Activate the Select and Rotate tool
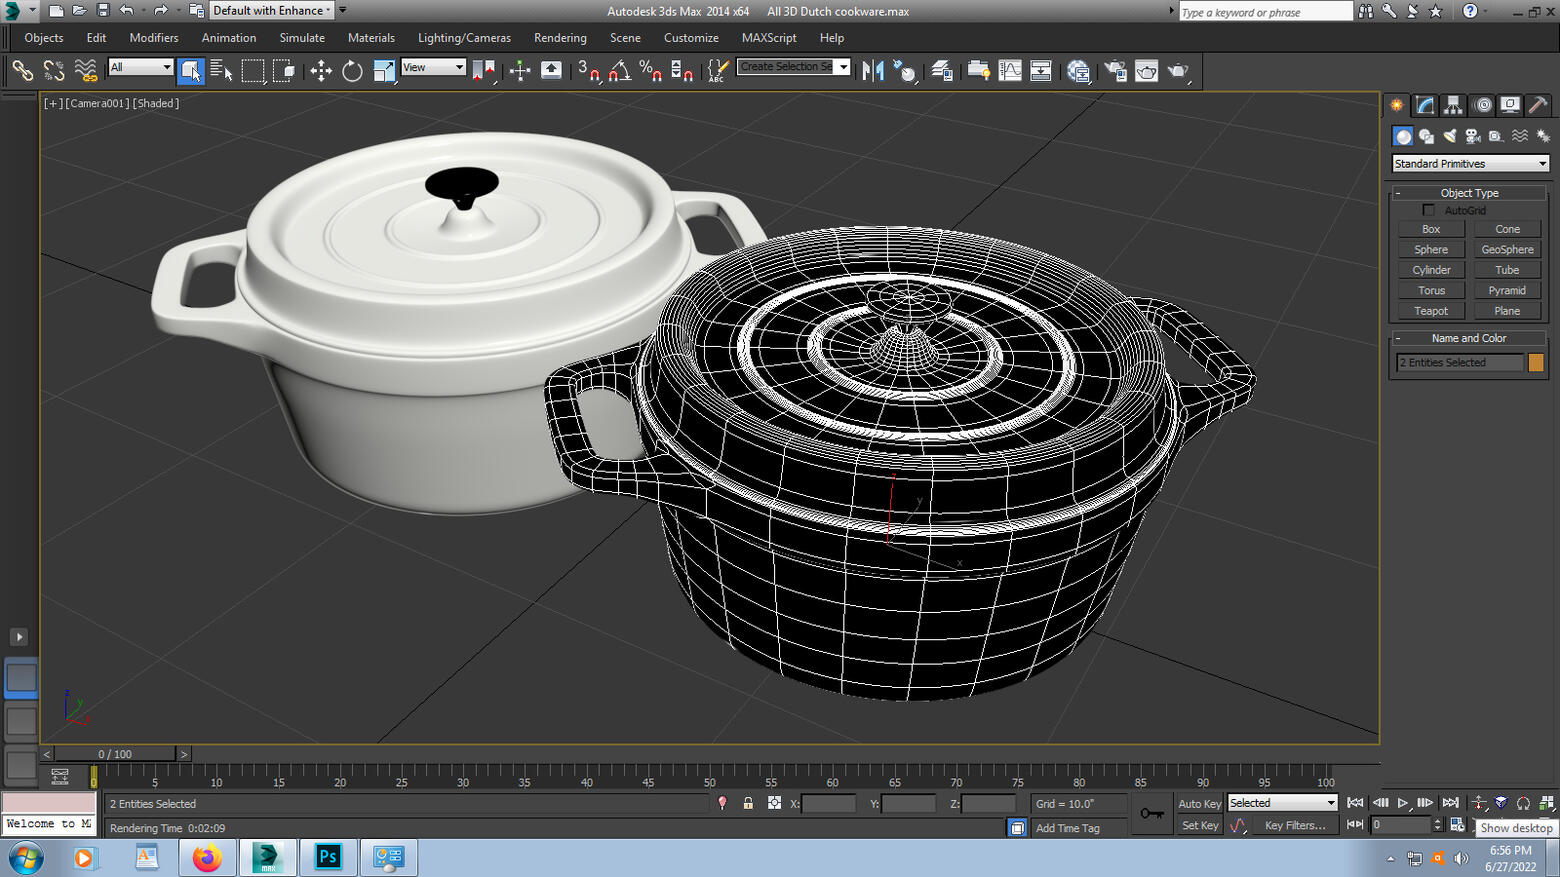The image size is (1560, 877). tap(352, 70)
